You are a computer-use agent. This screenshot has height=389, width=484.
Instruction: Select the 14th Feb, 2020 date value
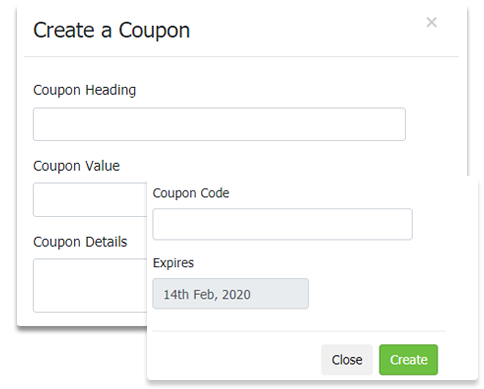[x=207, y=294]
